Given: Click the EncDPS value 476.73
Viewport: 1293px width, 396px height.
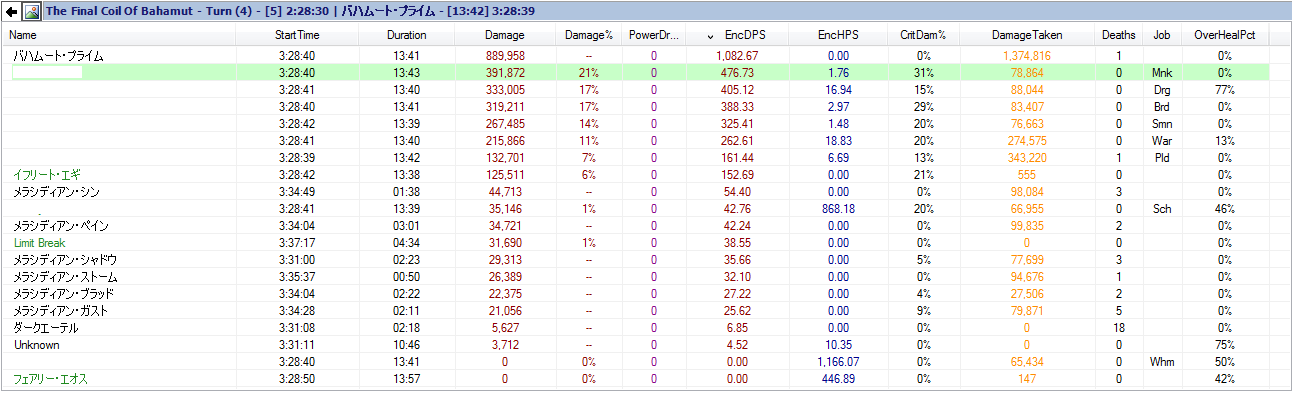Looking at the screenshot, I should pyautogui.click(x=737, y=73).
